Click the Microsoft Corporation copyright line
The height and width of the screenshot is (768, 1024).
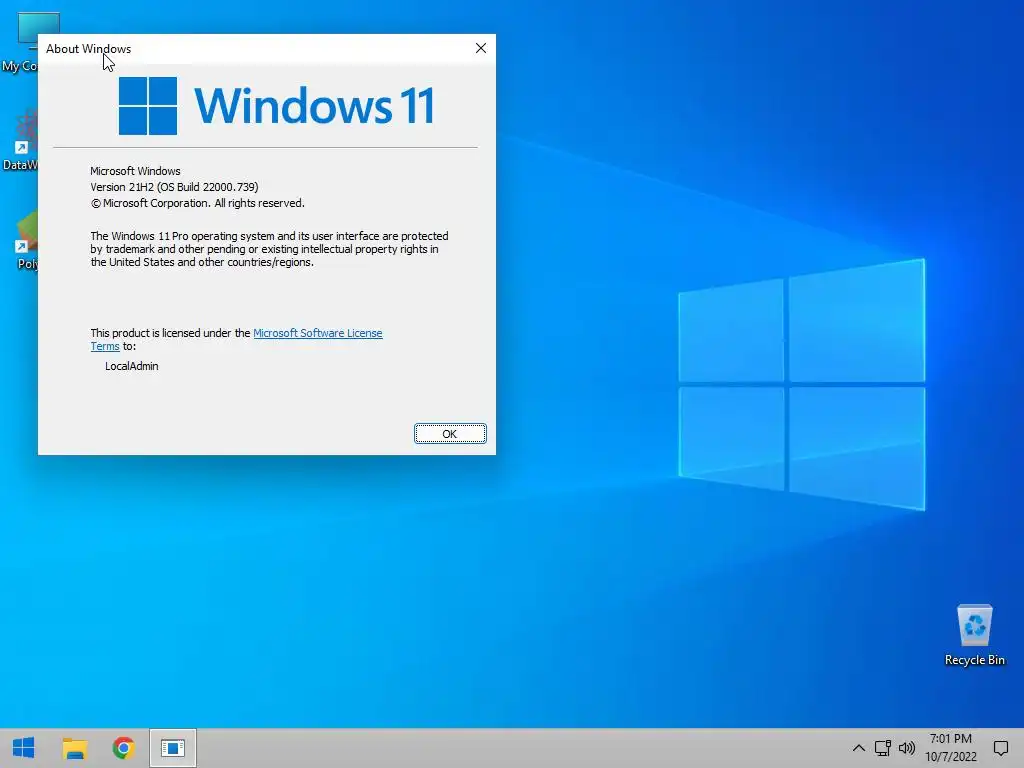[197, 203]
